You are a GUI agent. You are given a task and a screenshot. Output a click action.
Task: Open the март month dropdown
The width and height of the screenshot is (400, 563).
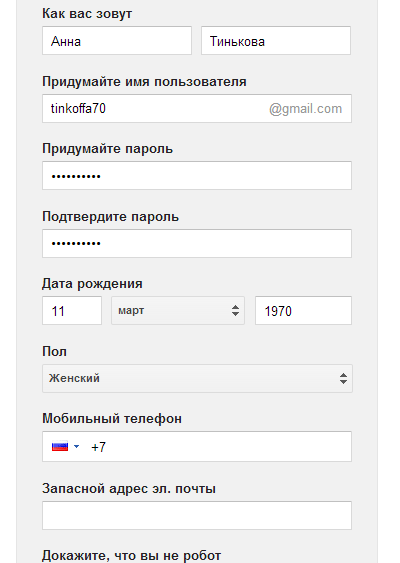[178, 311]
